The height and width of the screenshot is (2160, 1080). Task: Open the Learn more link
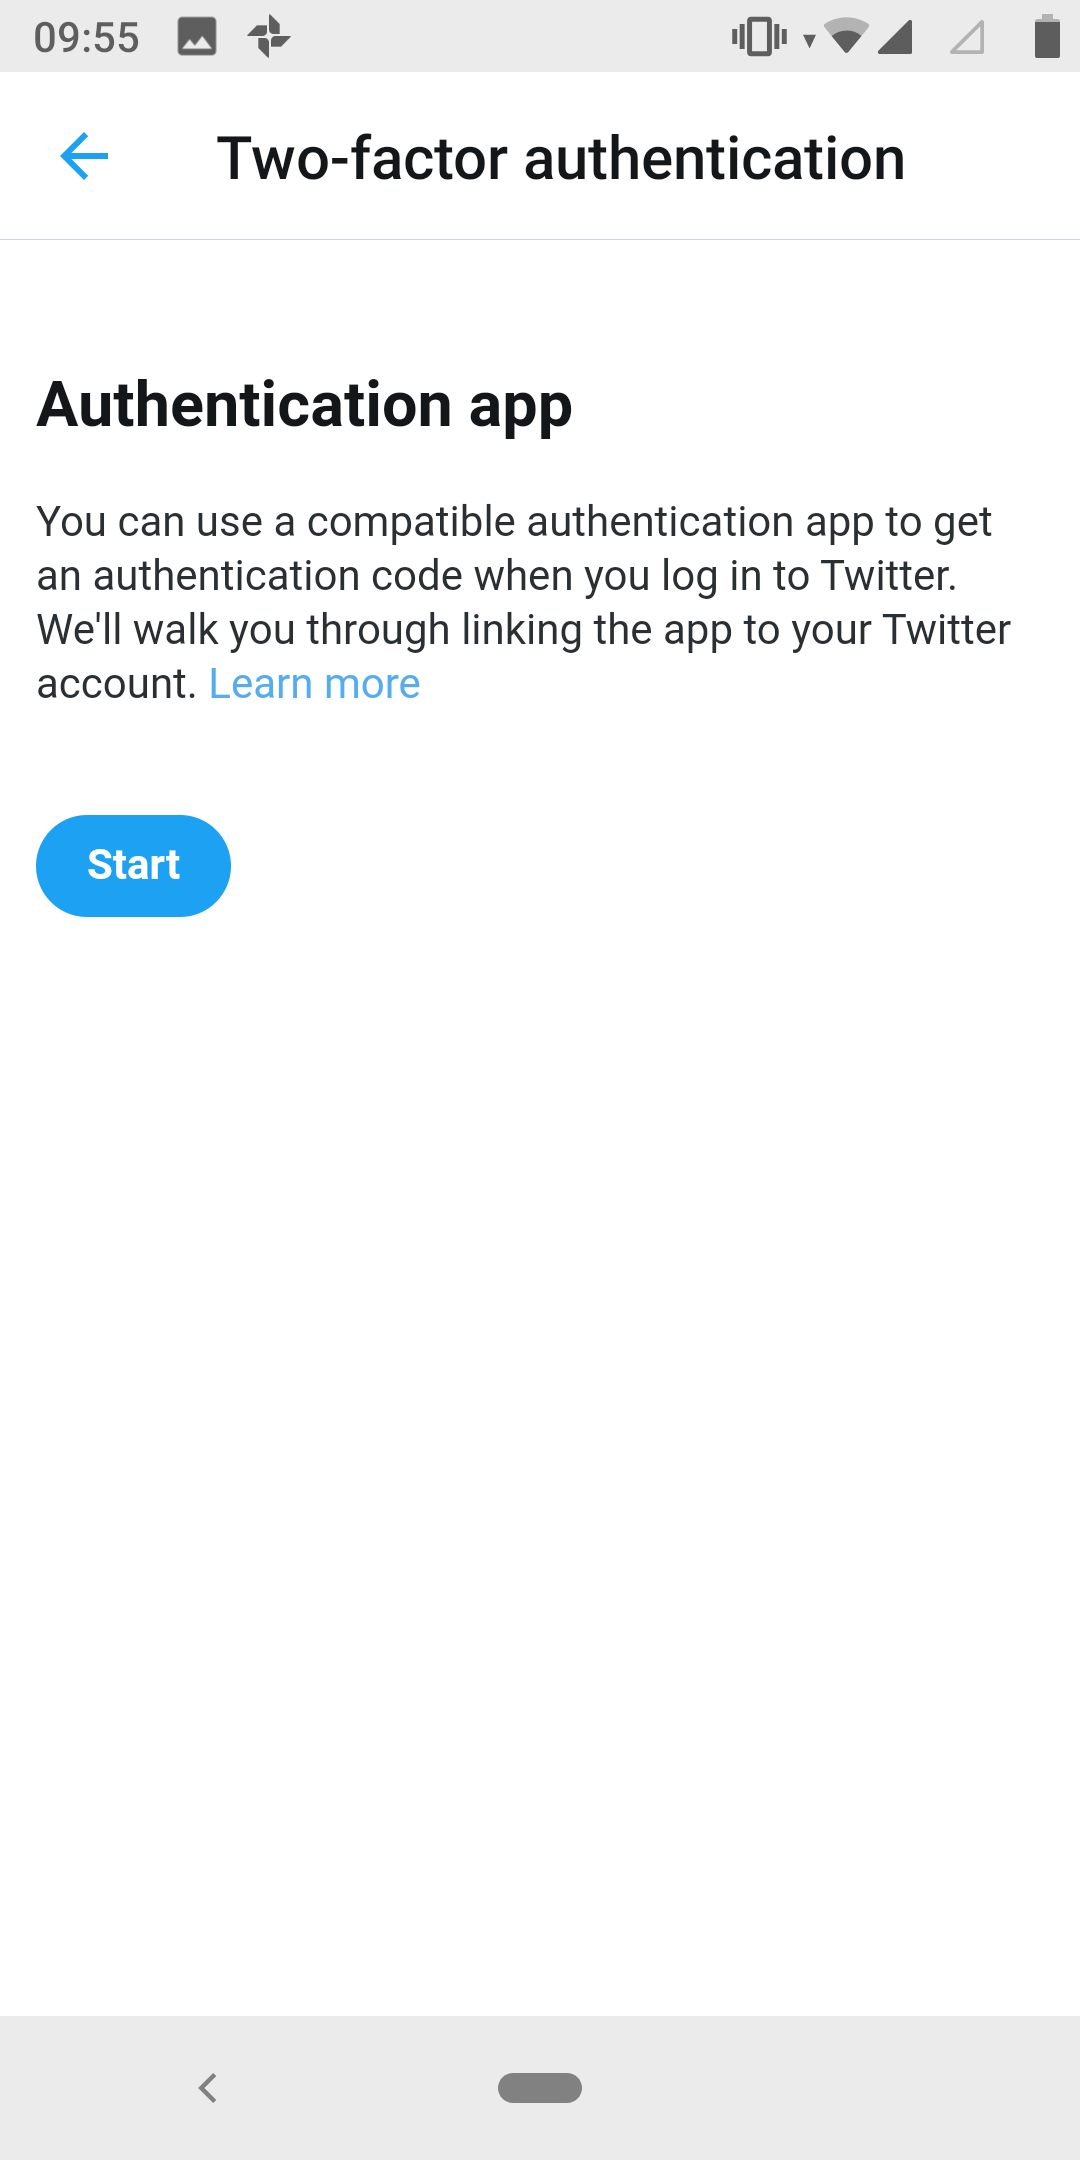pyautogui.click(x=313, y=683)
